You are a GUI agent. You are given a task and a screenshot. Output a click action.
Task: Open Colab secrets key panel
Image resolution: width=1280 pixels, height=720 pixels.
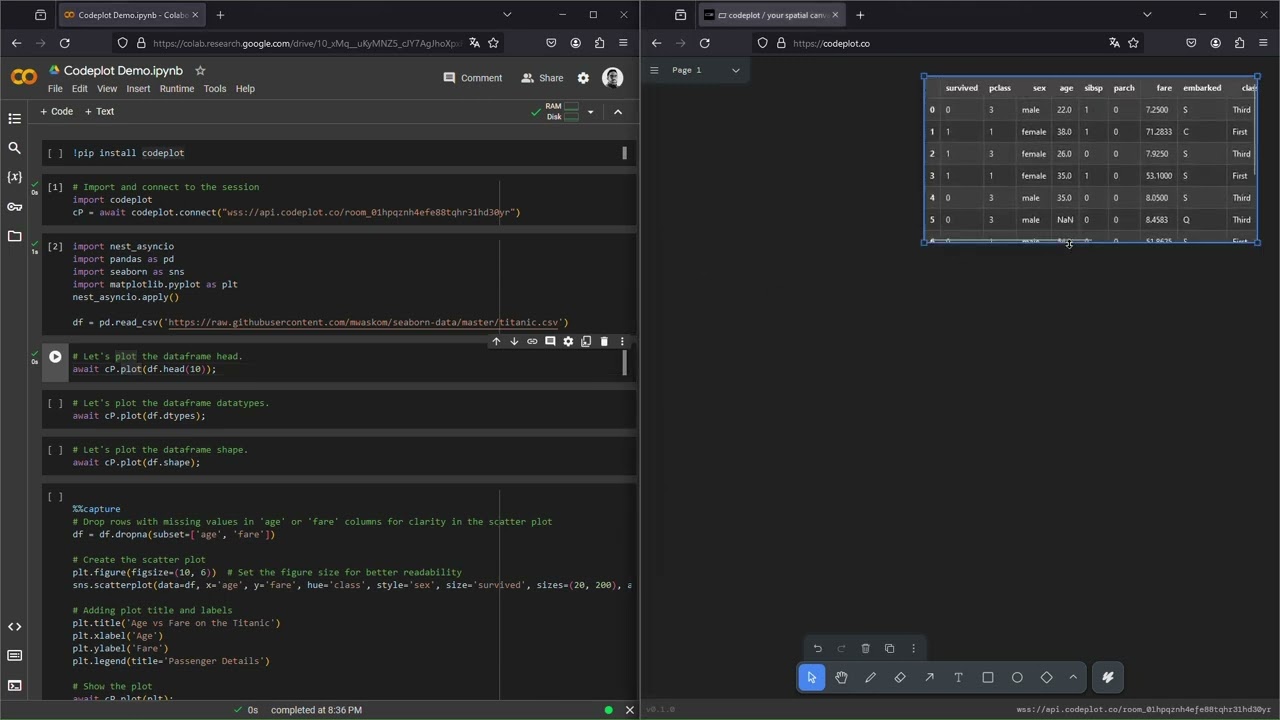(14, 207)
